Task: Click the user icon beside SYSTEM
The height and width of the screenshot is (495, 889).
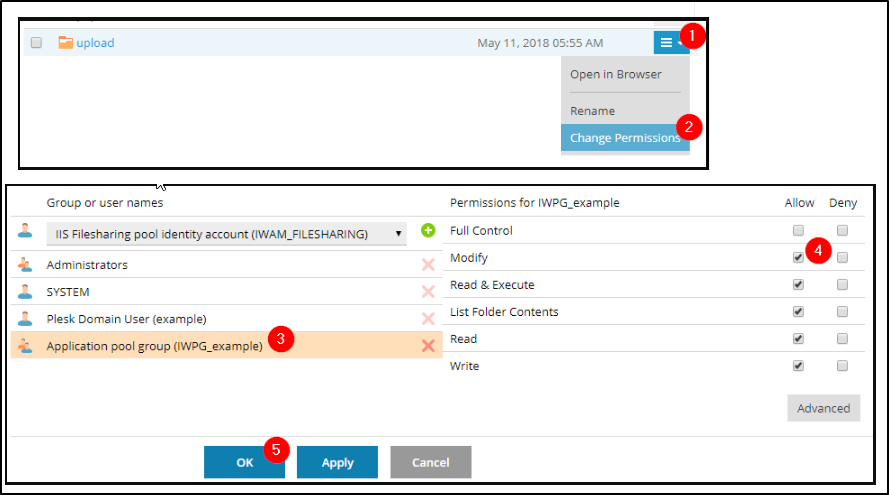Action: tap(25, 292)
